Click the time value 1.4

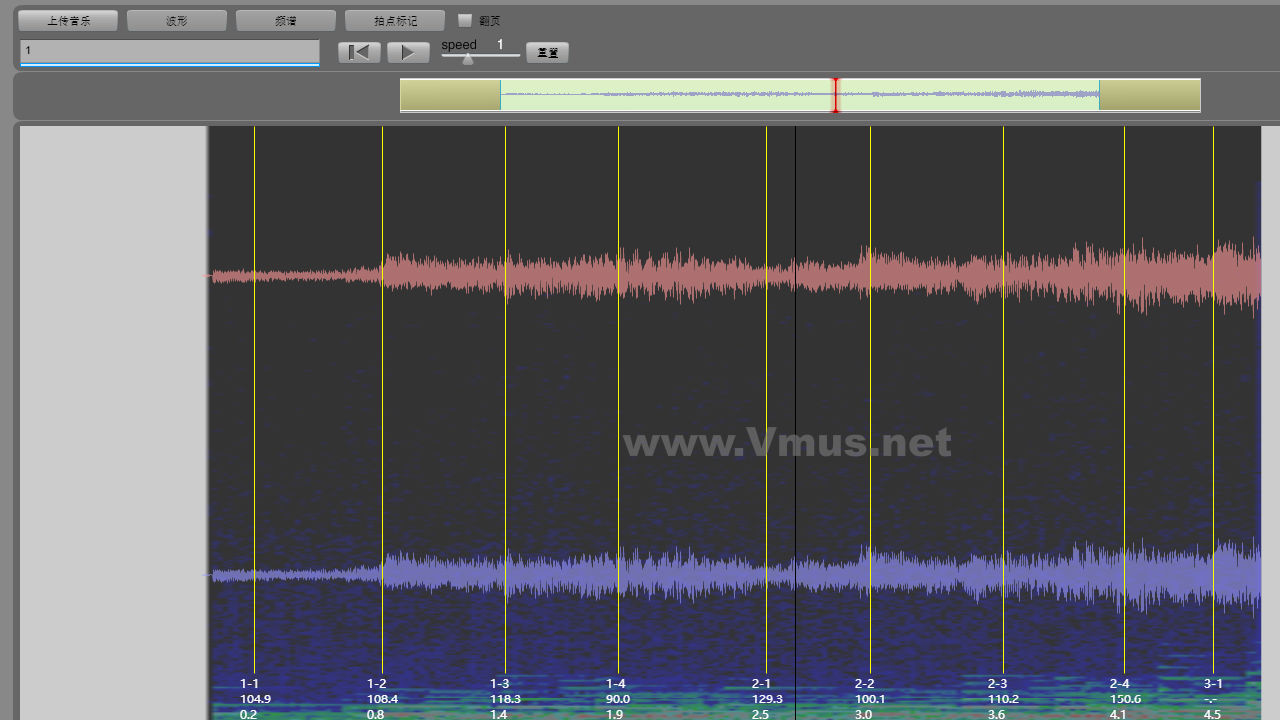[498, 714]
